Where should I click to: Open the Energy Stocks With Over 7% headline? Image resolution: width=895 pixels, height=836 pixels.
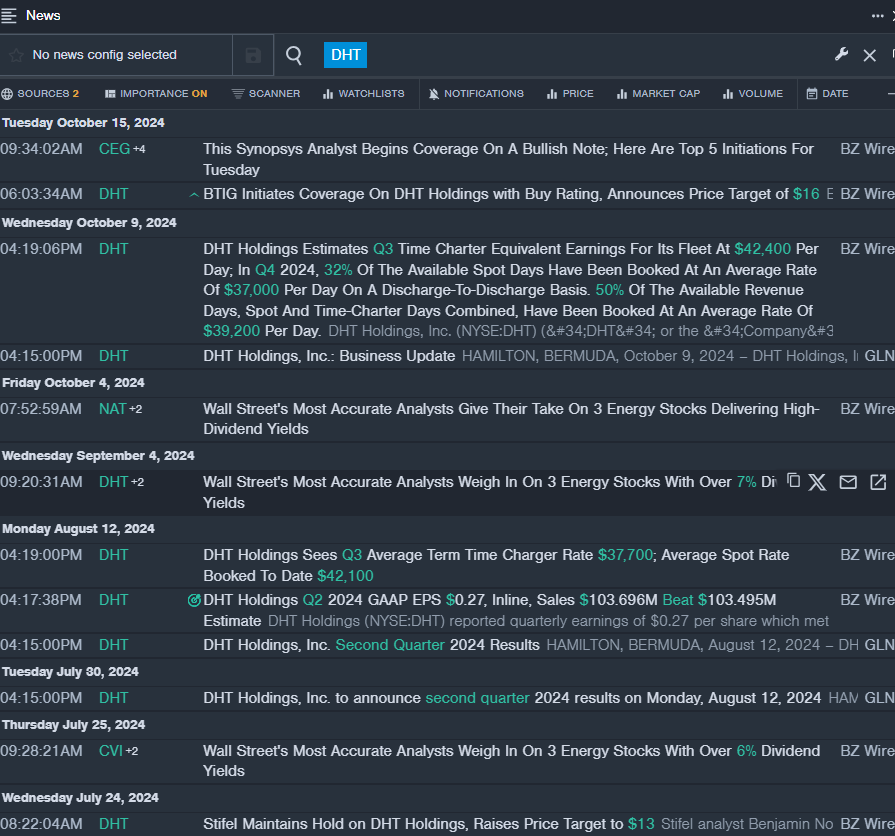tap(490, 492)
